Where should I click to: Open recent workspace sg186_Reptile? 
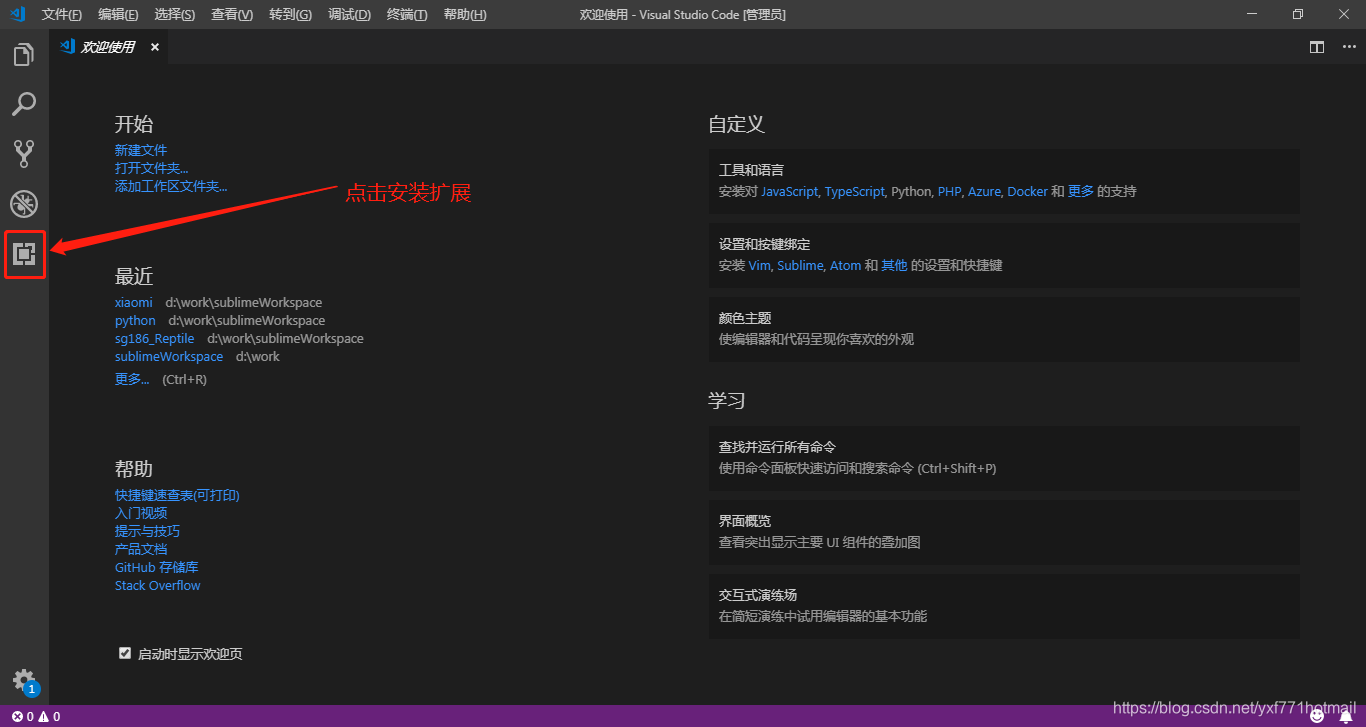pos(155,338)
